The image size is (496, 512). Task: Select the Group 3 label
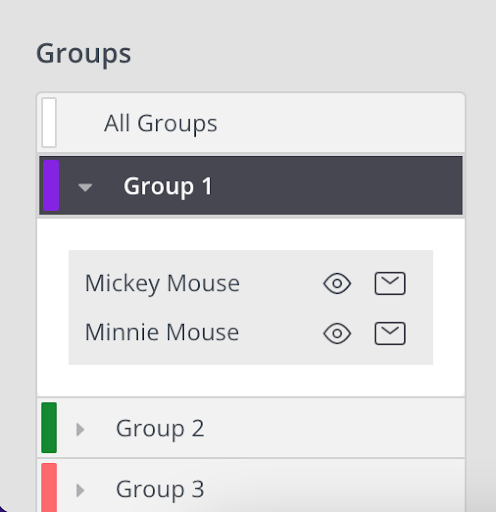pyautogui.click(x=160, y=489)
